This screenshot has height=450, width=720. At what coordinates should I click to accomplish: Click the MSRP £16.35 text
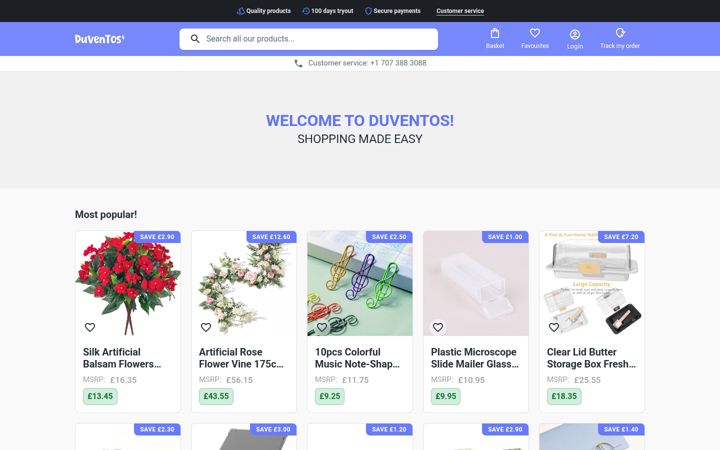click(110, 380)
